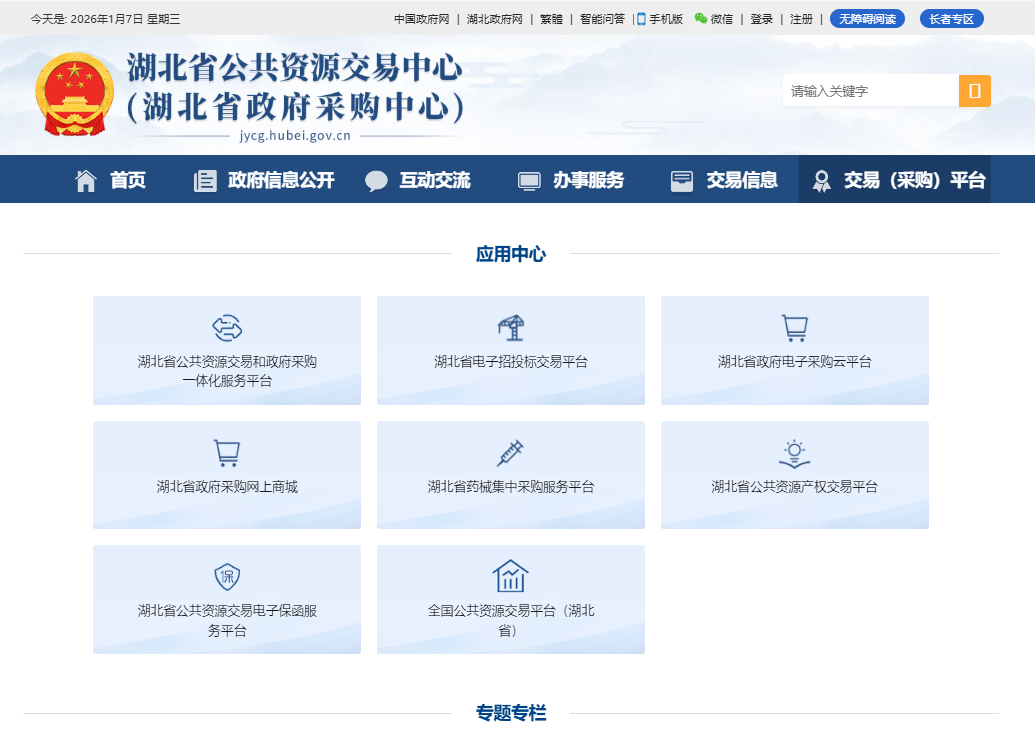Viewport: 1035px width, 736px height.
Task: Click the building icon national trading platform
Action: point(510,576)
